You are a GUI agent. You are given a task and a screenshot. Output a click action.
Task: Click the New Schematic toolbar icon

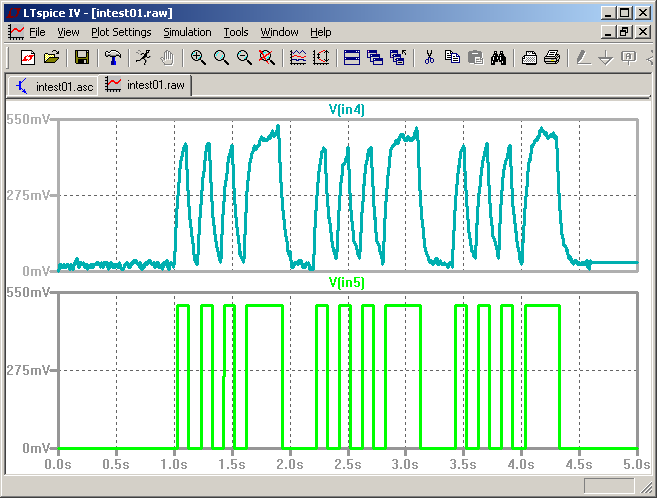click(x=28, y=57)
